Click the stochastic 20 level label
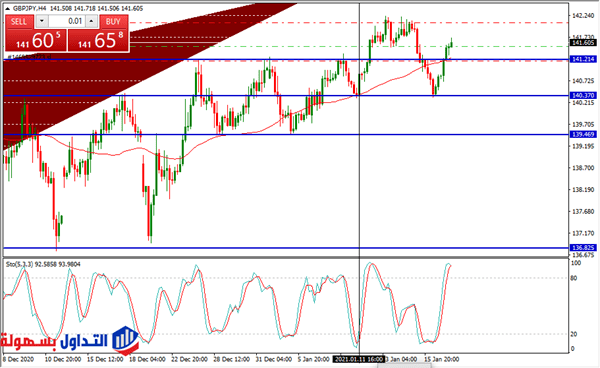 574,334
